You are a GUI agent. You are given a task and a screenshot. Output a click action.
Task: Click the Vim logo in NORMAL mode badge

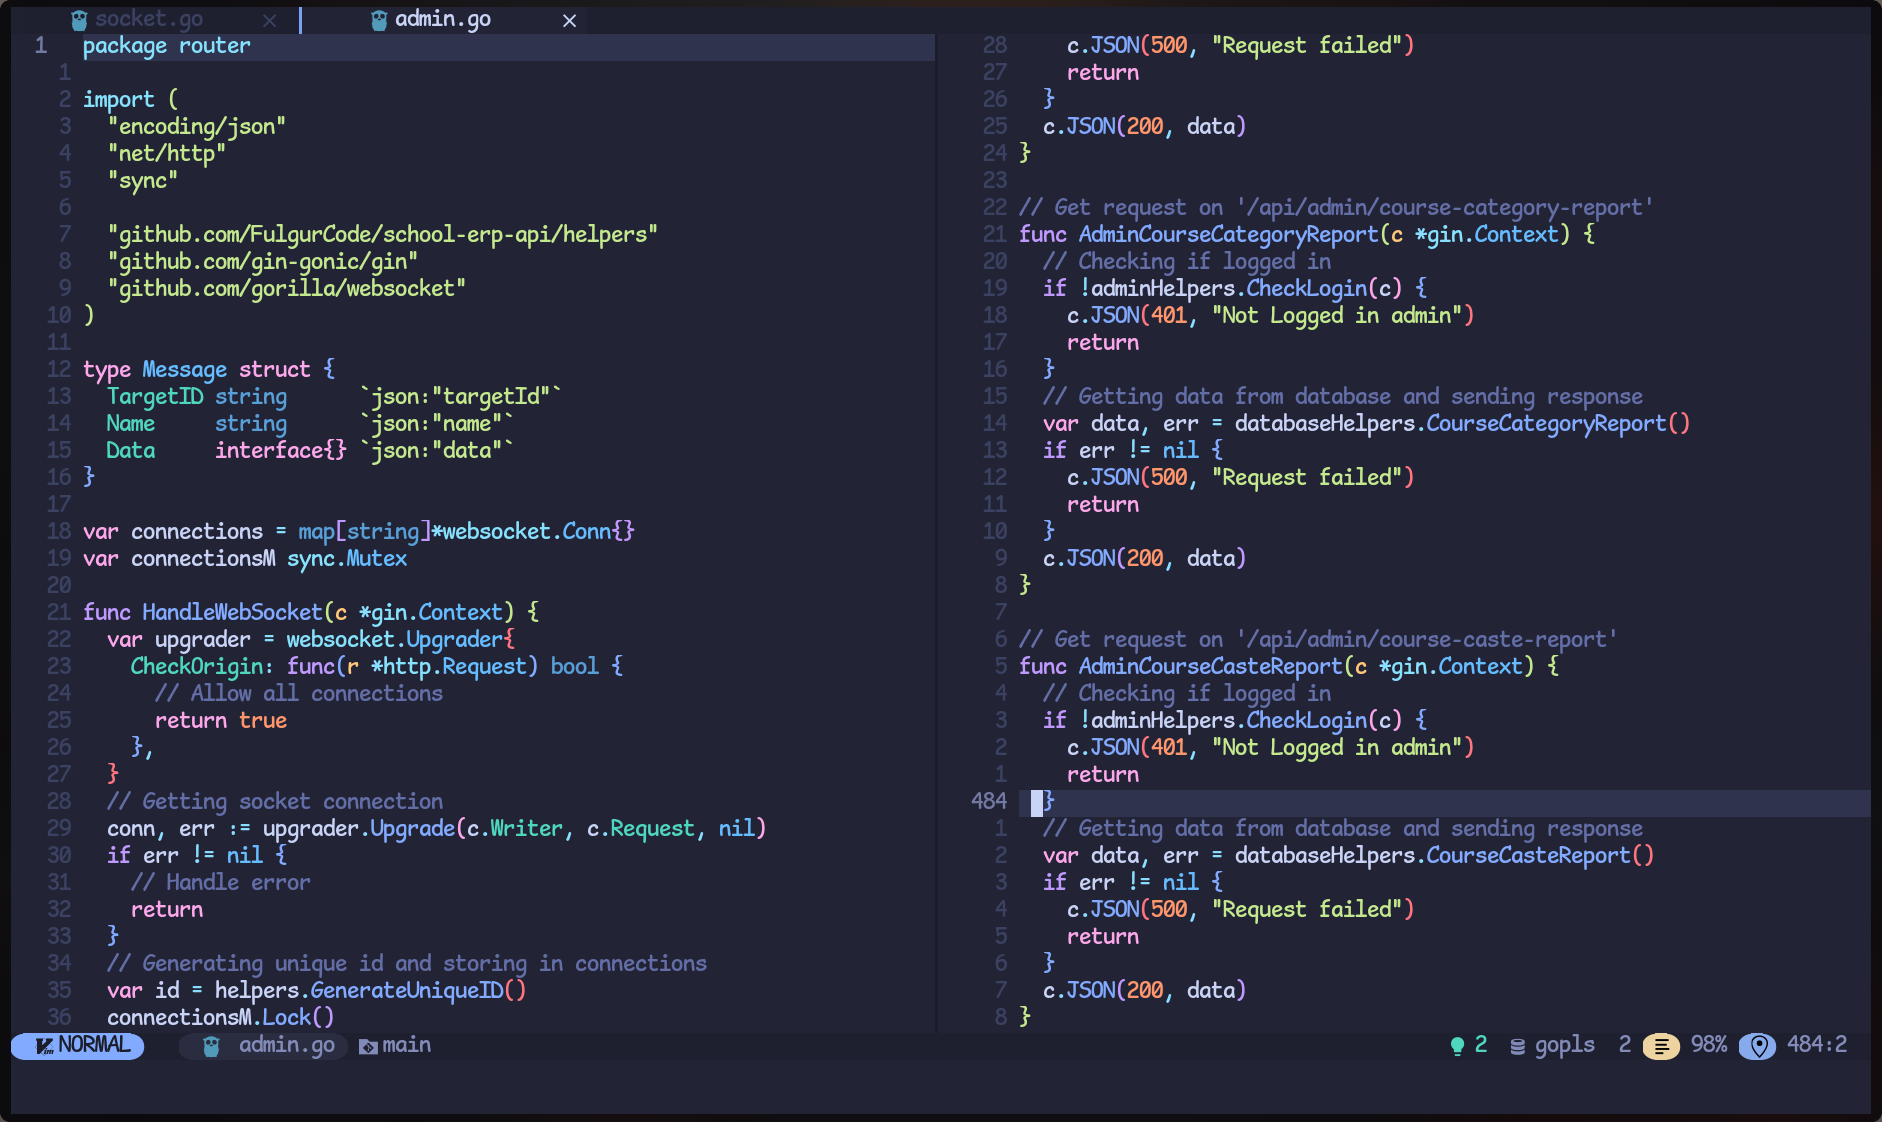pyautogui.click(x=44, y=1046)
